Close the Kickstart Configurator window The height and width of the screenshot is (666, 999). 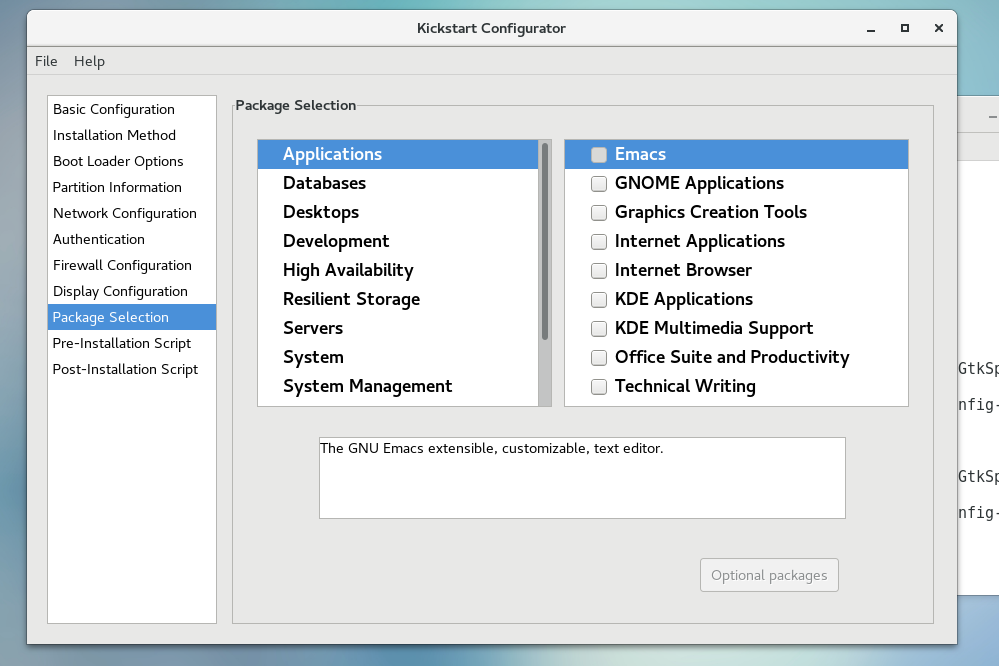(938, 28)
